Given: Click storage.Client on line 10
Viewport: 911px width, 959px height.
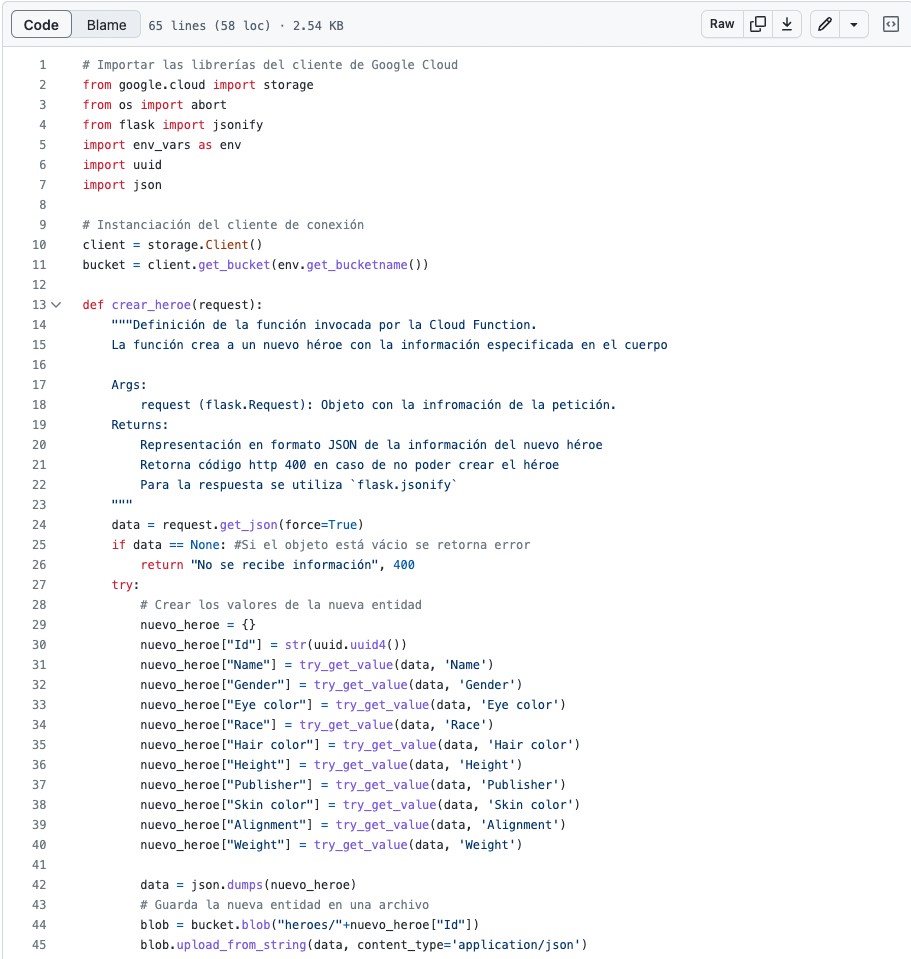Looking at the screenshot, I should (198, 245).
